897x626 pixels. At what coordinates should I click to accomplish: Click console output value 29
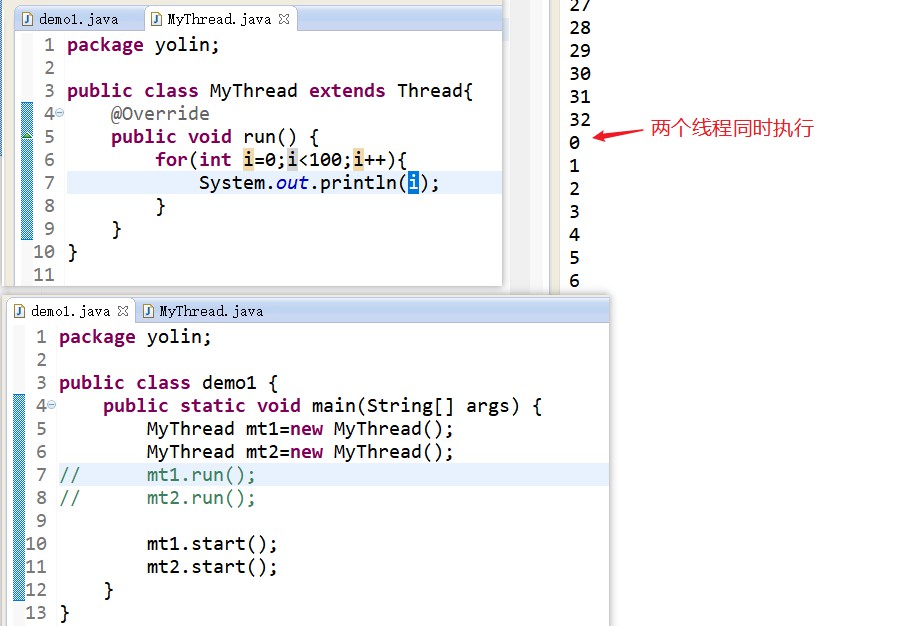point(580,50)
